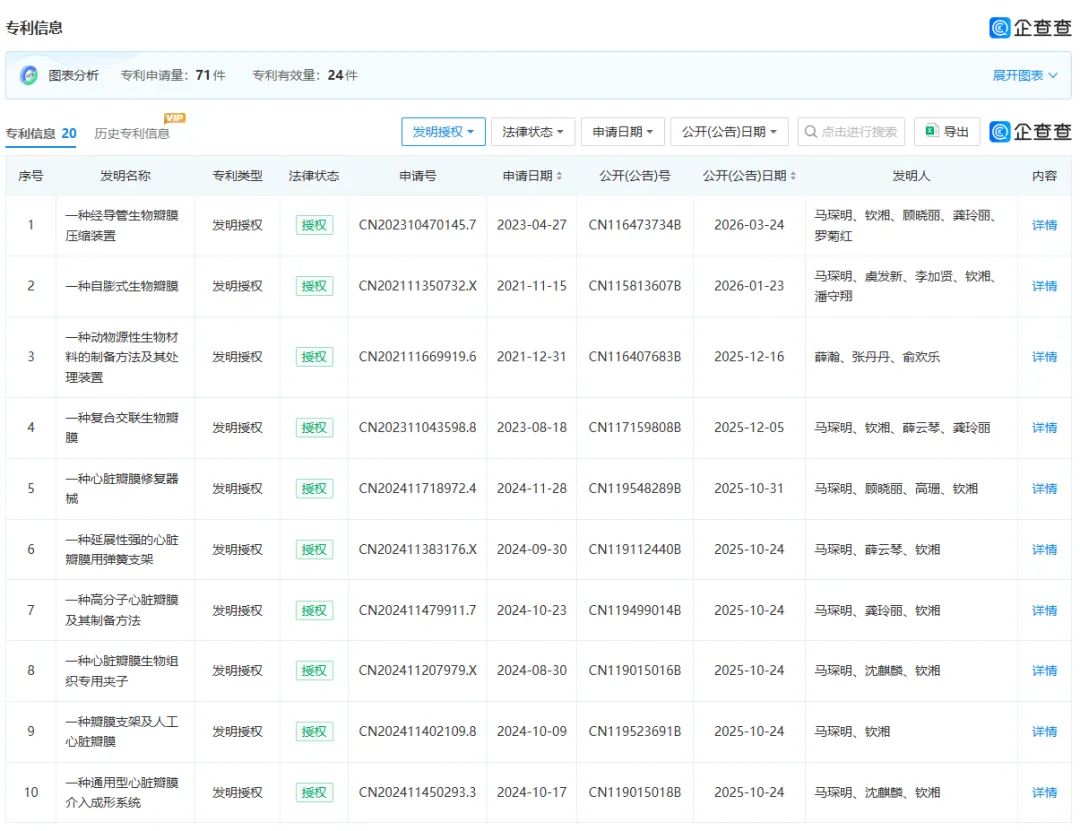Click application date 2024-10-09

pos(532,732)
